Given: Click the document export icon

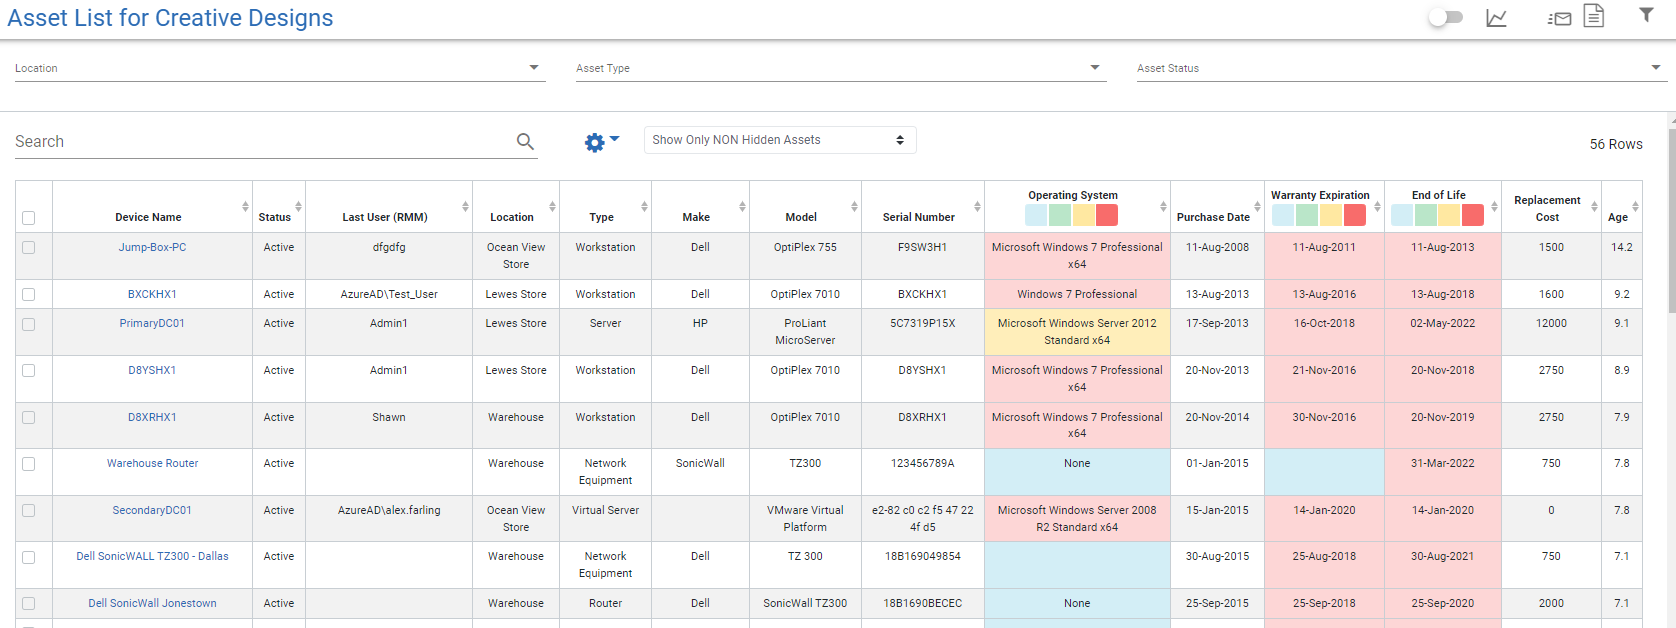Looking at the screenshot, I should pyautogui.click(x=1594, y=16).
